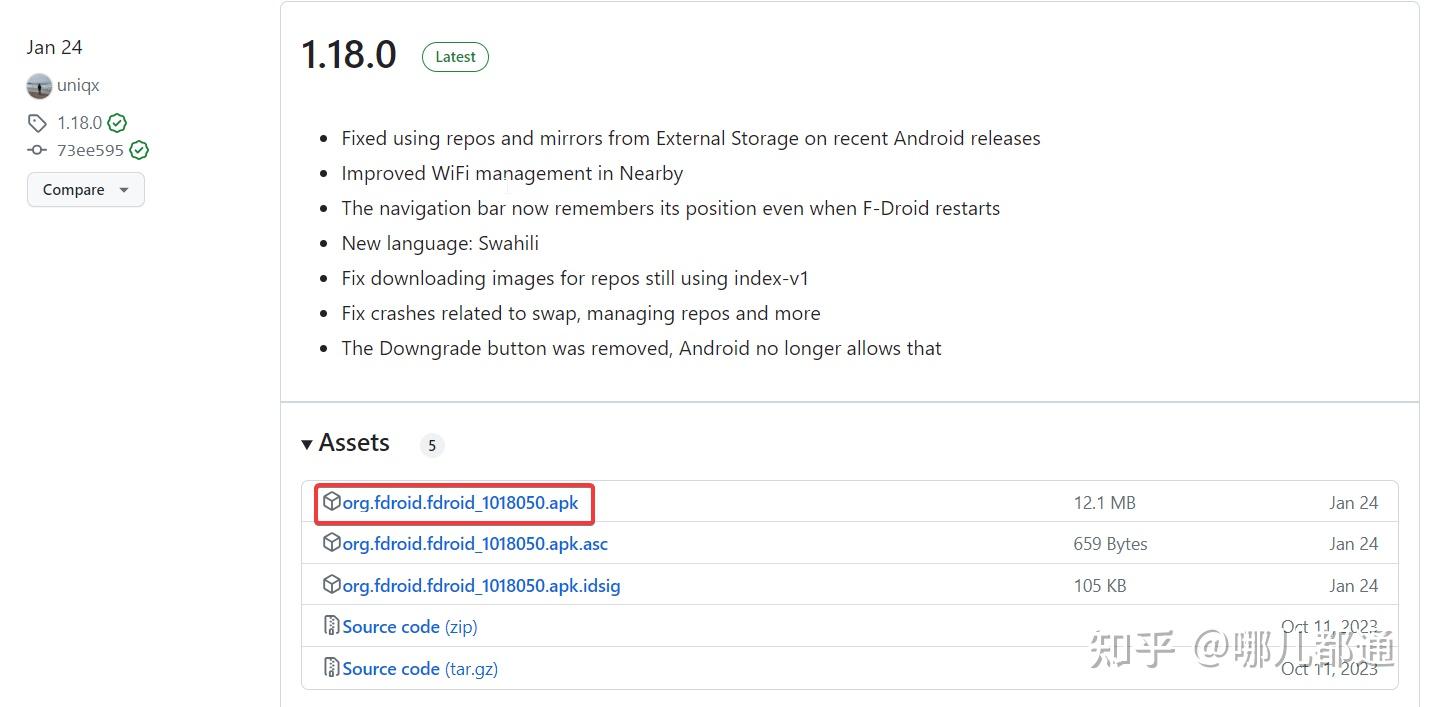Download the org.fdroid.fdroid_1018050.apk.asc signature file
This screenshot has width=1431, height=707.
coord(475,544)
